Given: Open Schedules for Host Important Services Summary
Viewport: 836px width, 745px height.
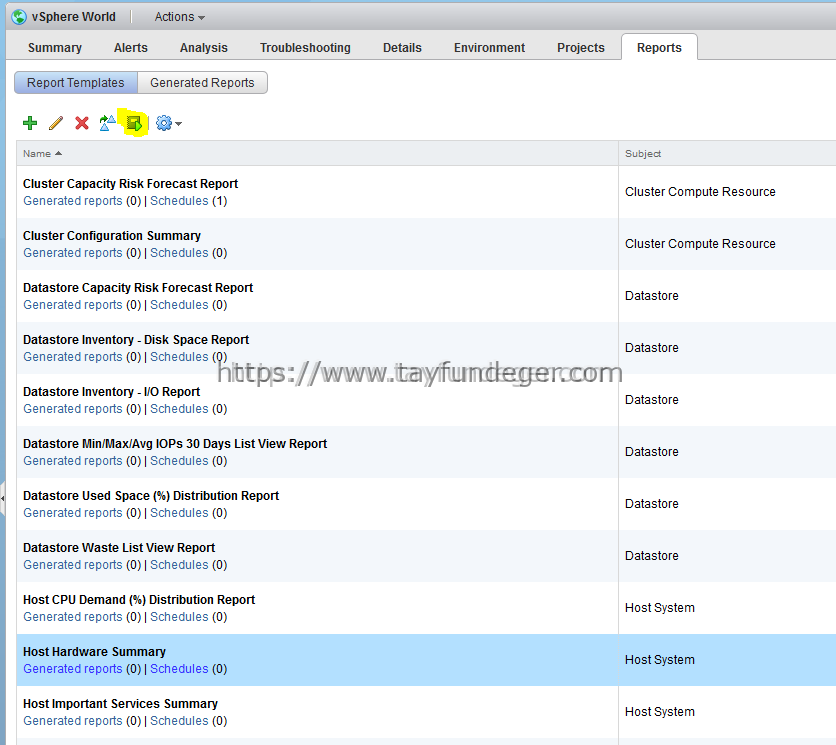Looking at the screenshot, I should pyautogui.click(x=179, y=720).
